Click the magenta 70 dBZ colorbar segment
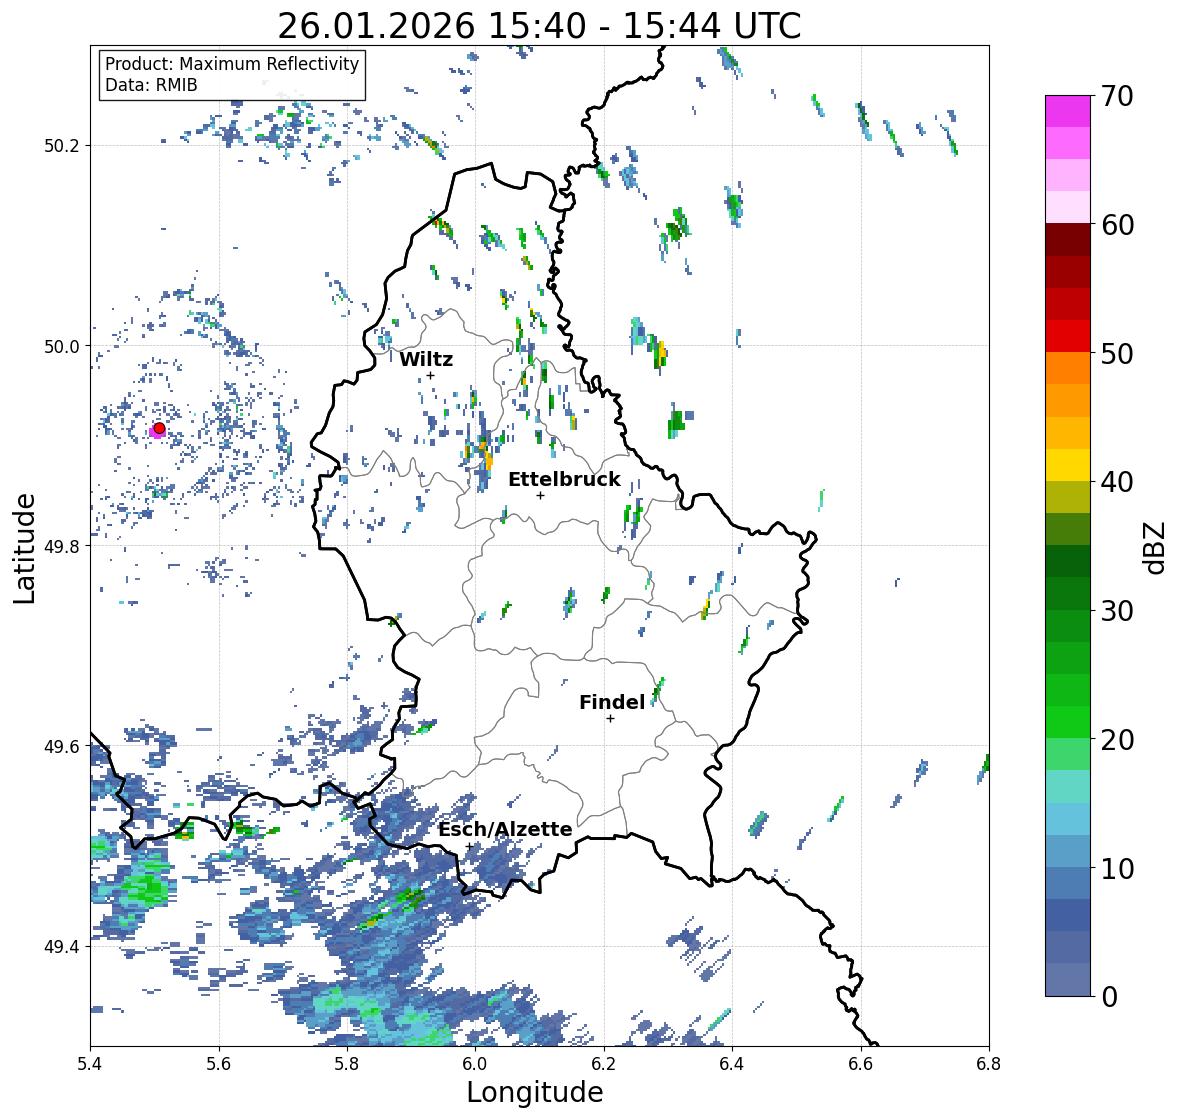The height and width of the screenshot is (1117, 1179). (1068, 111)
